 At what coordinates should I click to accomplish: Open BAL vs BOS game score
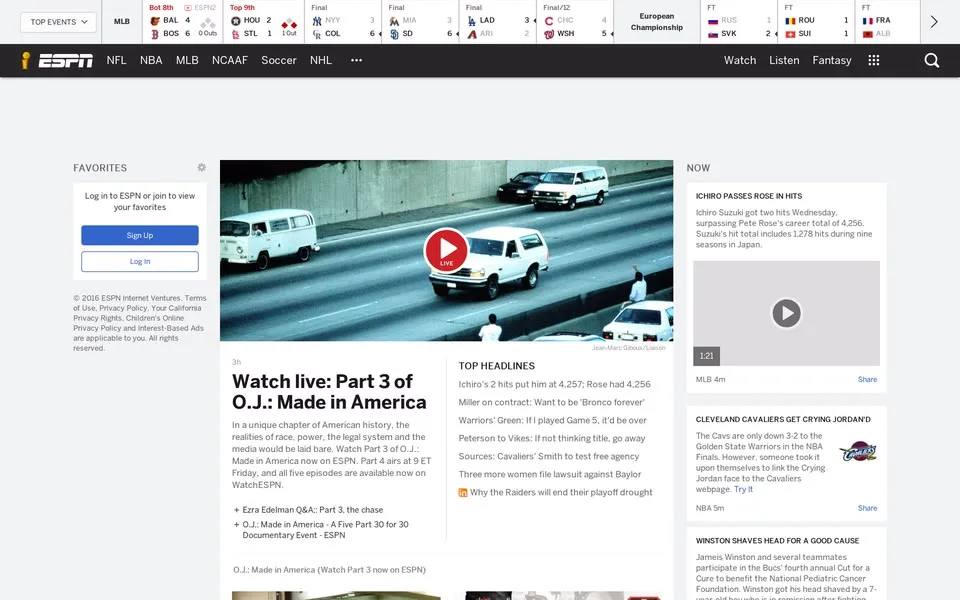click(183, 22)
